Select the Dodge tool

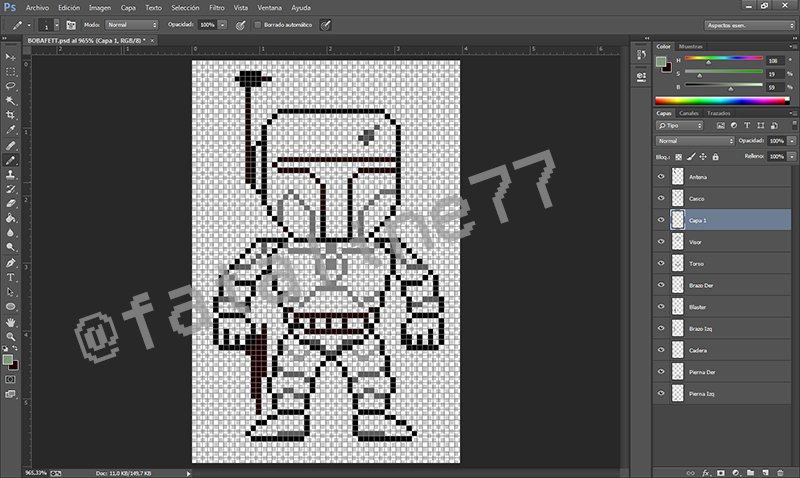coord(10,247)
